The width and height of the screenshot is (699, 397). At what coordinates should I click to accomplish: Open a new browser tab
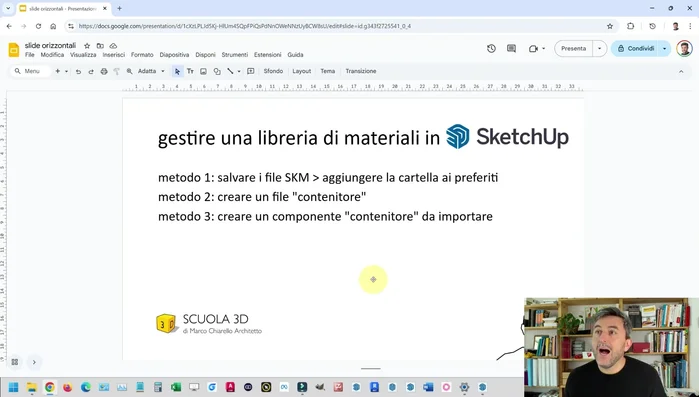119,8
